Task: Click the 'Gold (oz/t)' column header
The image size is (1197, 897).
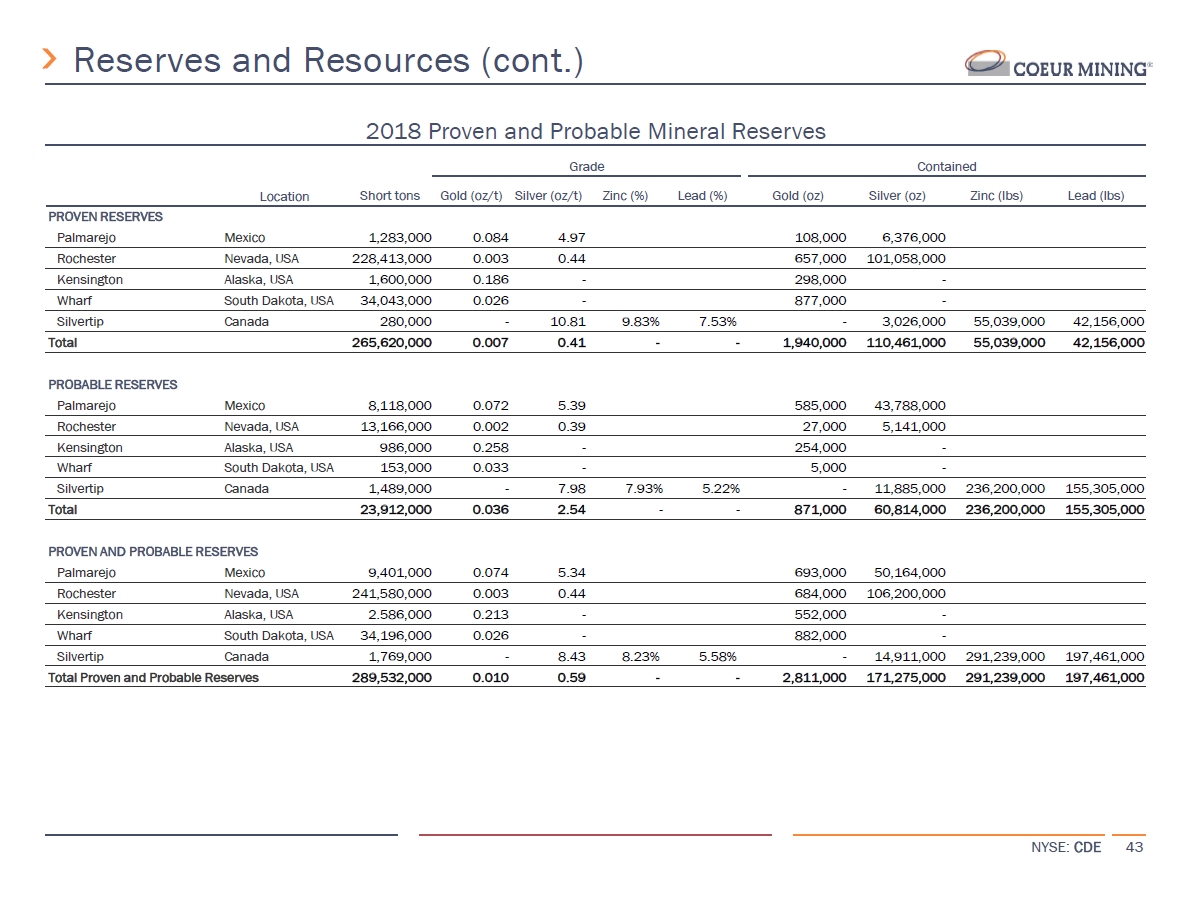Action: (x=471, y=195)
